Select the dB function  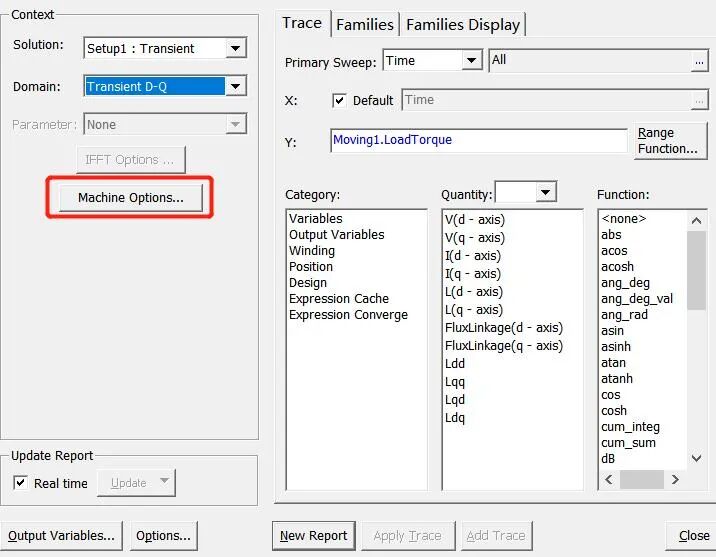click(608, 459)
